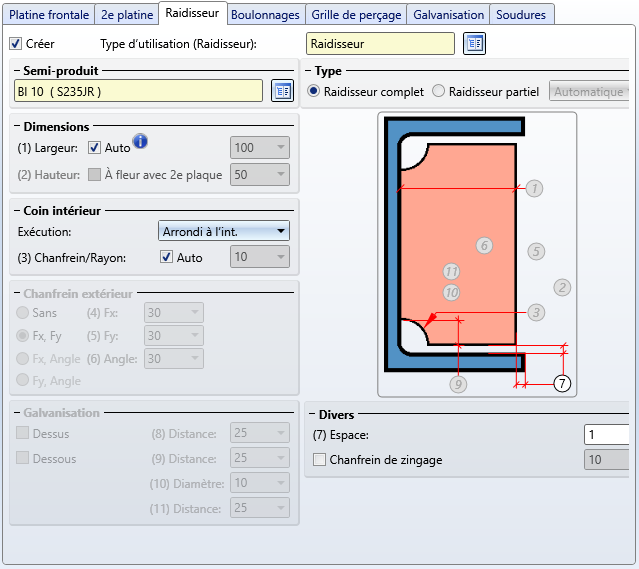The width and height of the screenshot is (639, 569).
Task: Switch to Boulonnages tab
Action: coord(264,15)
